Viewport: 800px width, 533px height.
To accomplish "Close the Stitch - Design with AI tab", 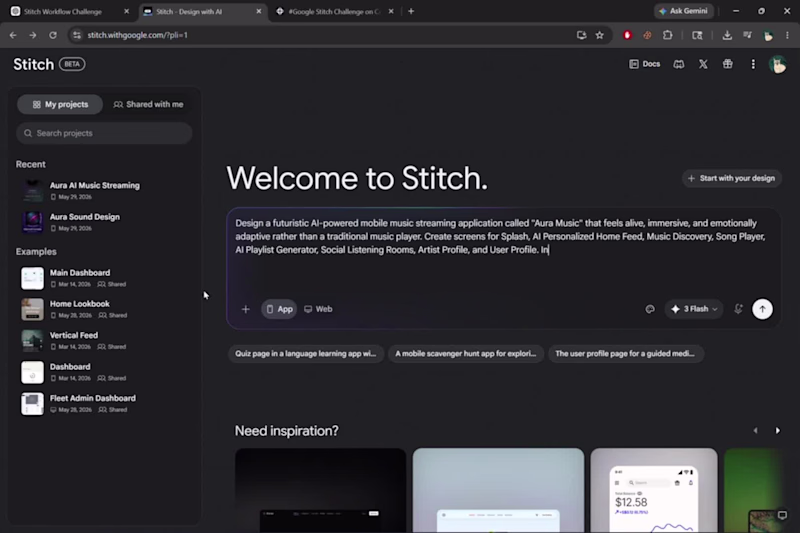I will pos(259,11).
